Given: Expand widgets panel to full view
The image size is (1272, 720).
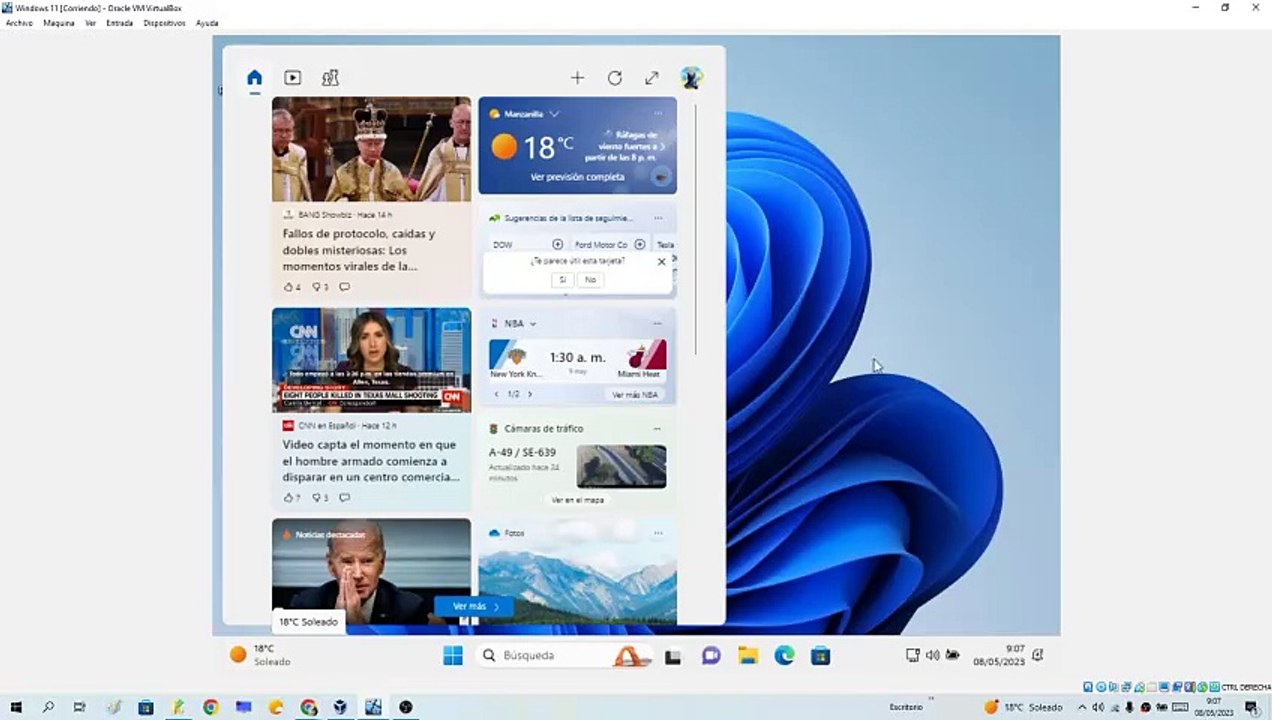Looking at the screenshot, I should click(x=652, y=78).
